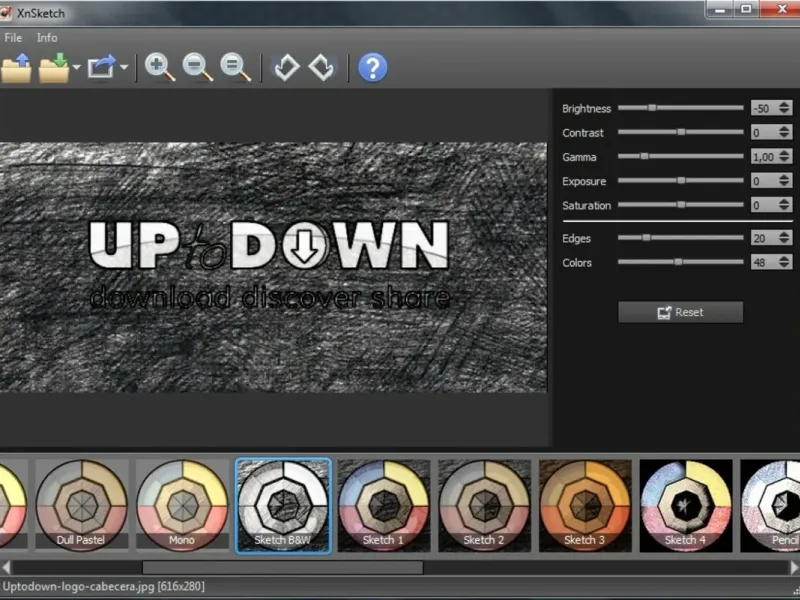Rotate the image right
Screen dimensions: 800x600
(322, 68)
